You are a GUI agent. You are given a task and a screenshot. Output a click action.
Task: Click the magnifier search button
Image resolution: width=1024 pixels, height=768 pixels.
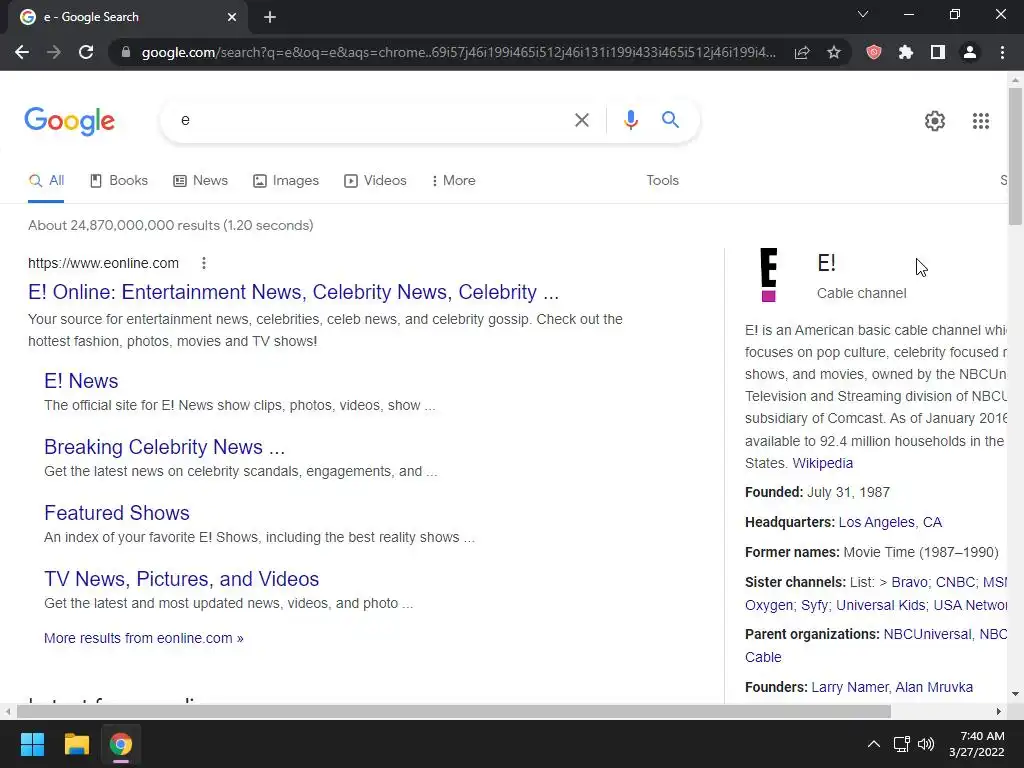coord(670,120)
